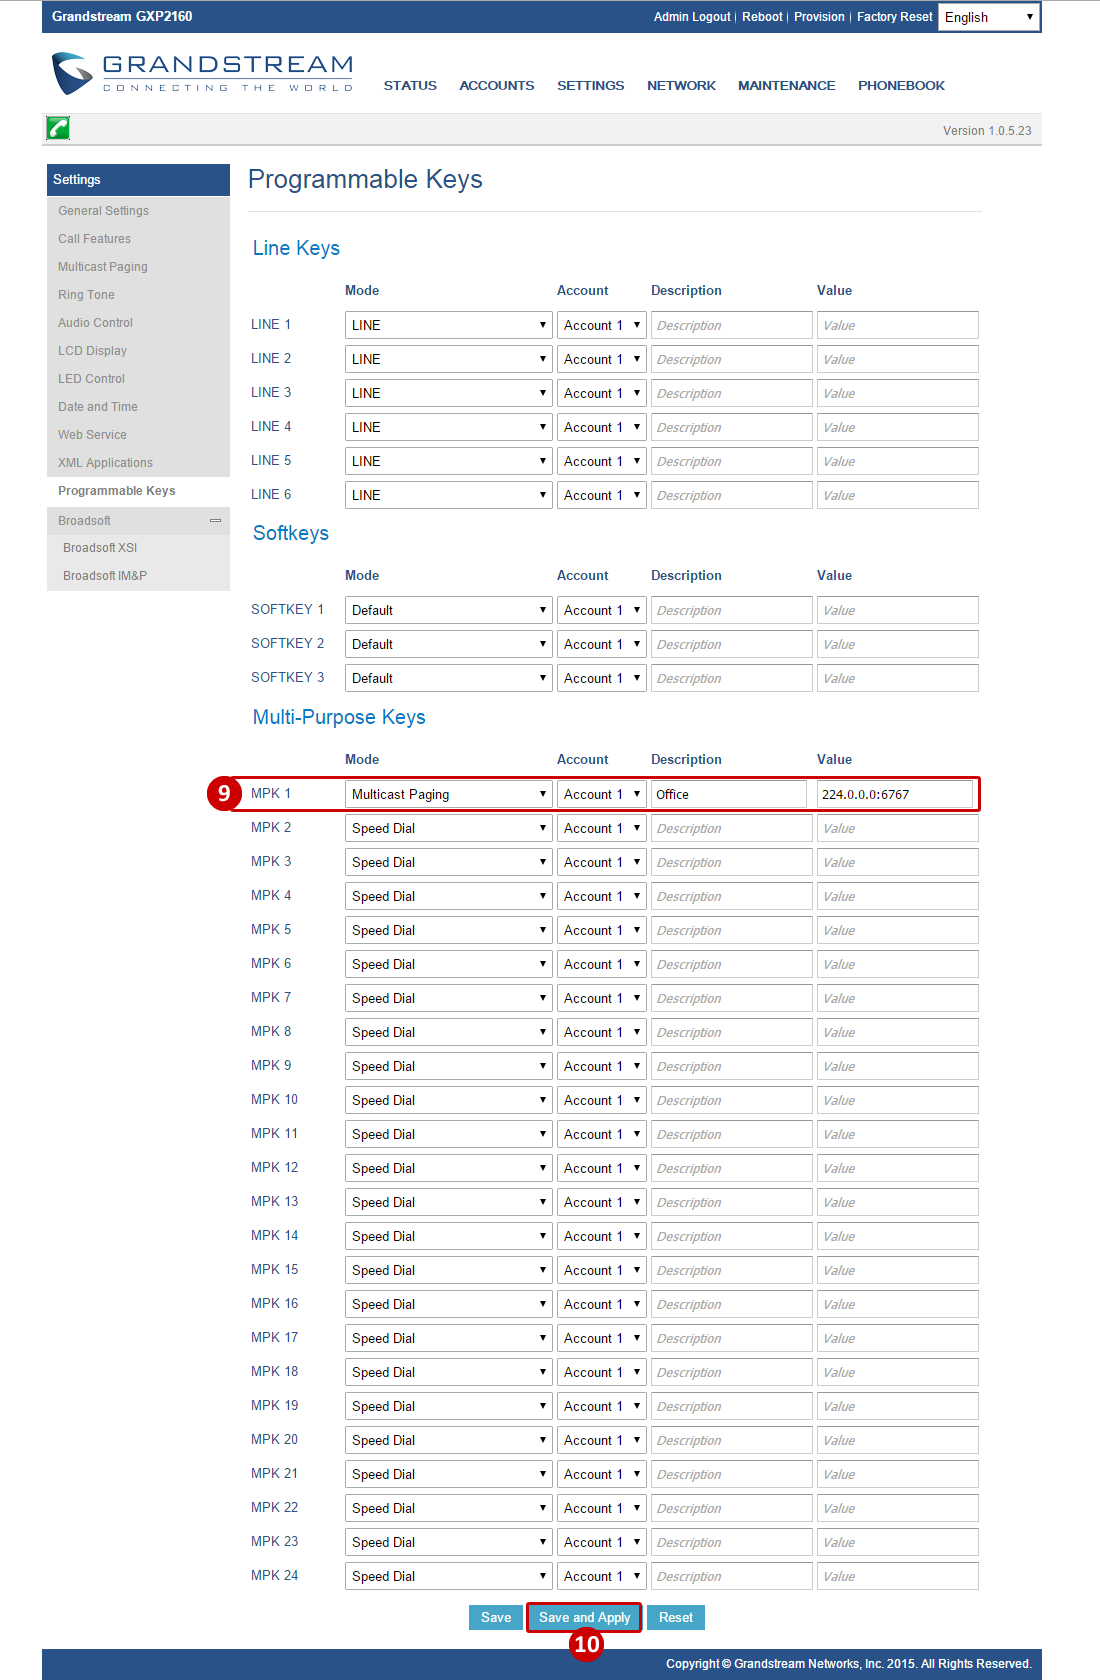Open MPK 1 Multicast Paging mode dropdown
Viewport: 1100px width, 1680px height.
coord(449,794)
